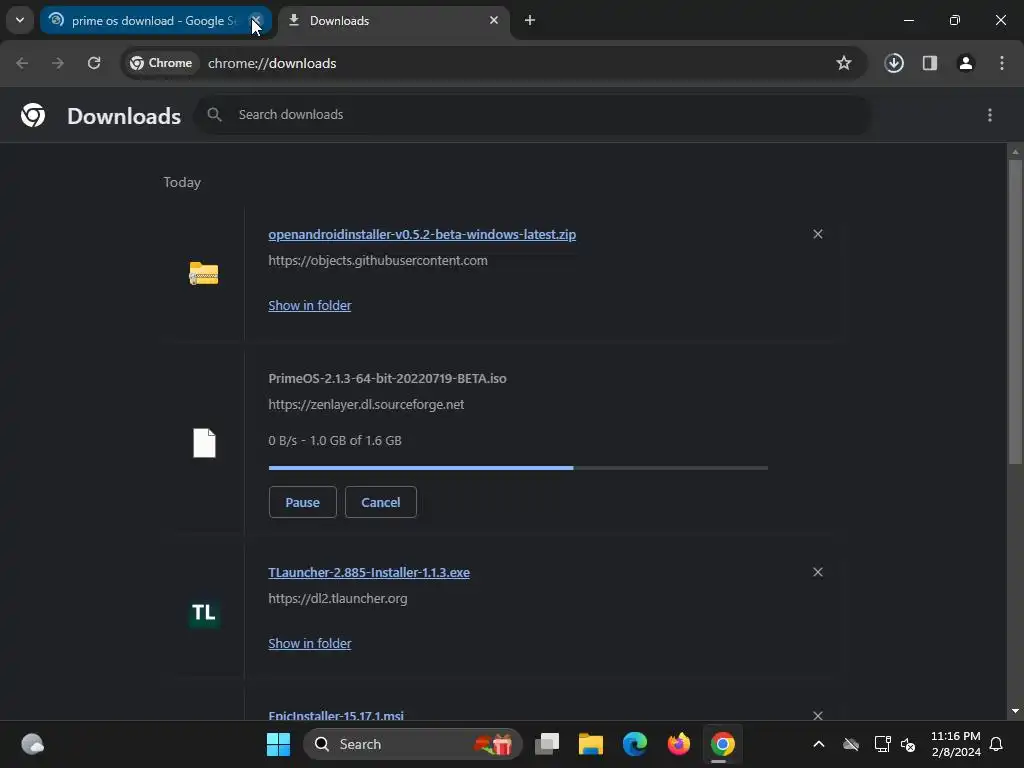Click the zip folder icon of openandroidinstaller
The image size is (1024, 768).
tap(204, 273)
